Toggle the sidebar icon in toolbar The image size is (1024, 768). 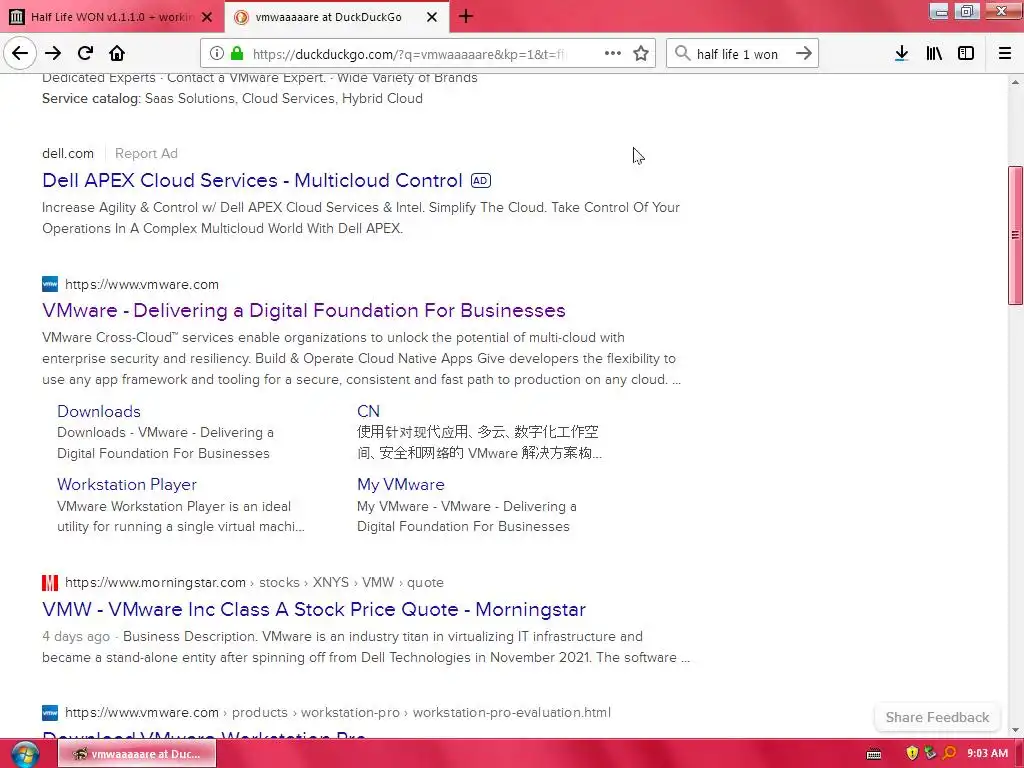point(966,54)
